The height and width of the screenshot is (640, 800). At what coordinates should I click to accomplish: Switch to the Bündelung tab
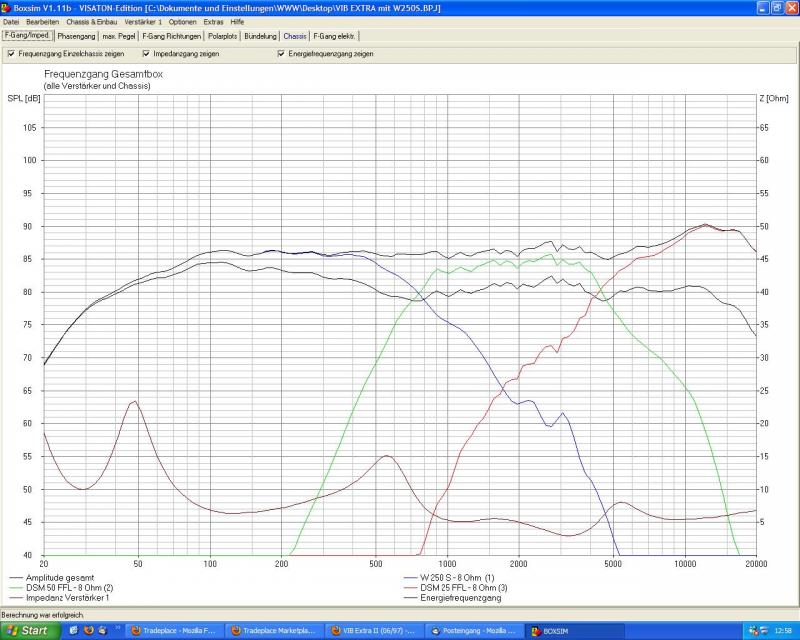tap(260, 36)
